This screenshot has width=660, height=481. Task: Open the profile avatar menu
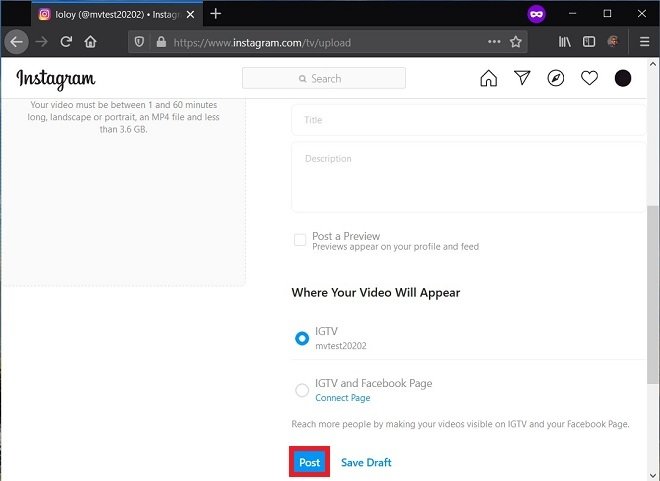(x=623, y=78)
